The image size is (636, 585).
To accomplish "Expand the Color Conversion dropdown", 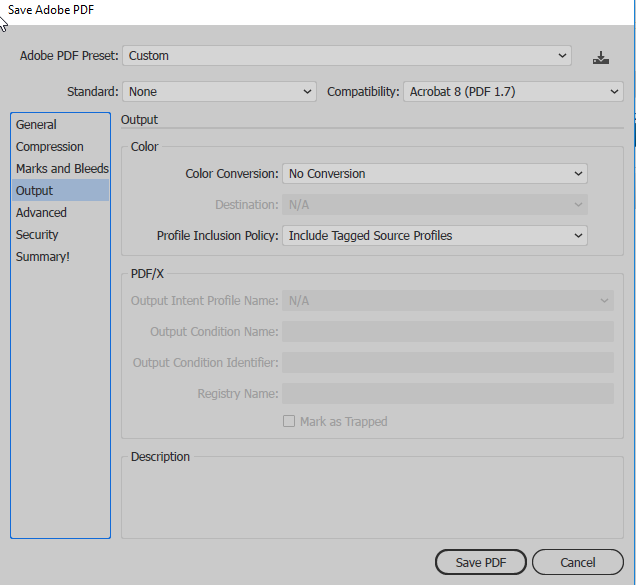I will click(435, 174).
